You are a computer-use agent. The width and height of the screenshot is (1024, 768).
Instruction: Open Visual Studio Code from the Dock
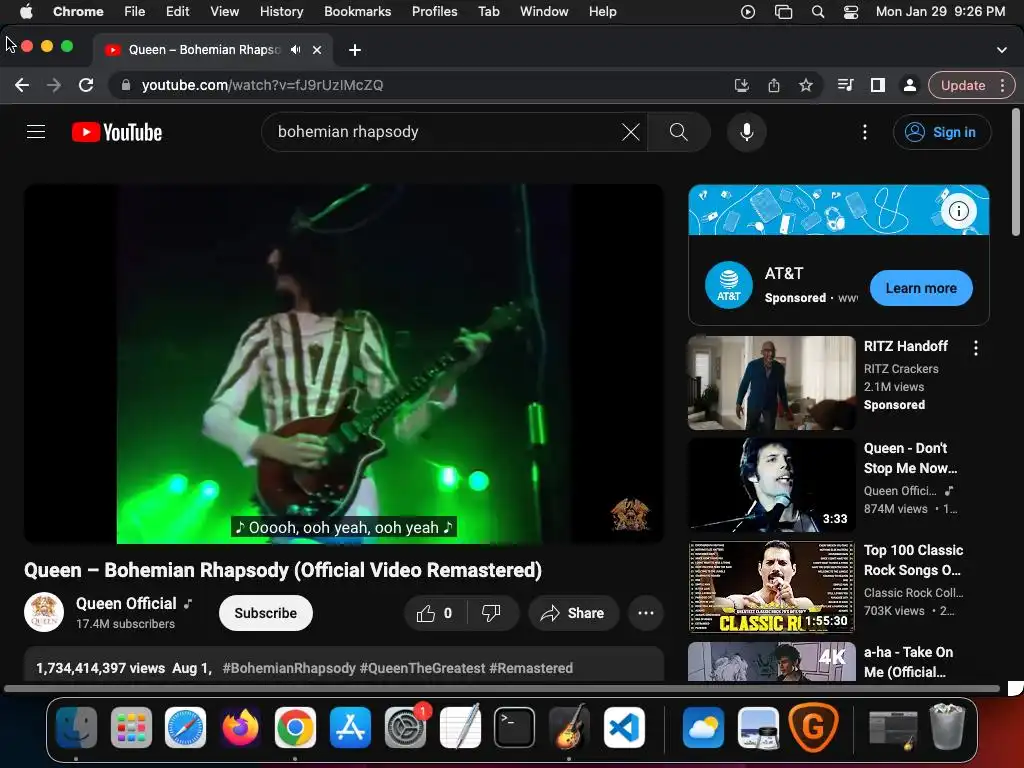pyautogui.click(x=624, y=727)
